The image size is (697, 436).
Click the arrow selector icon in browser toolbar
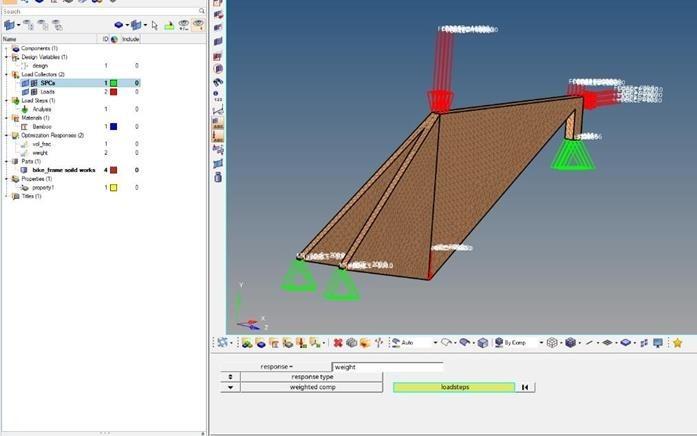(154, 25)
